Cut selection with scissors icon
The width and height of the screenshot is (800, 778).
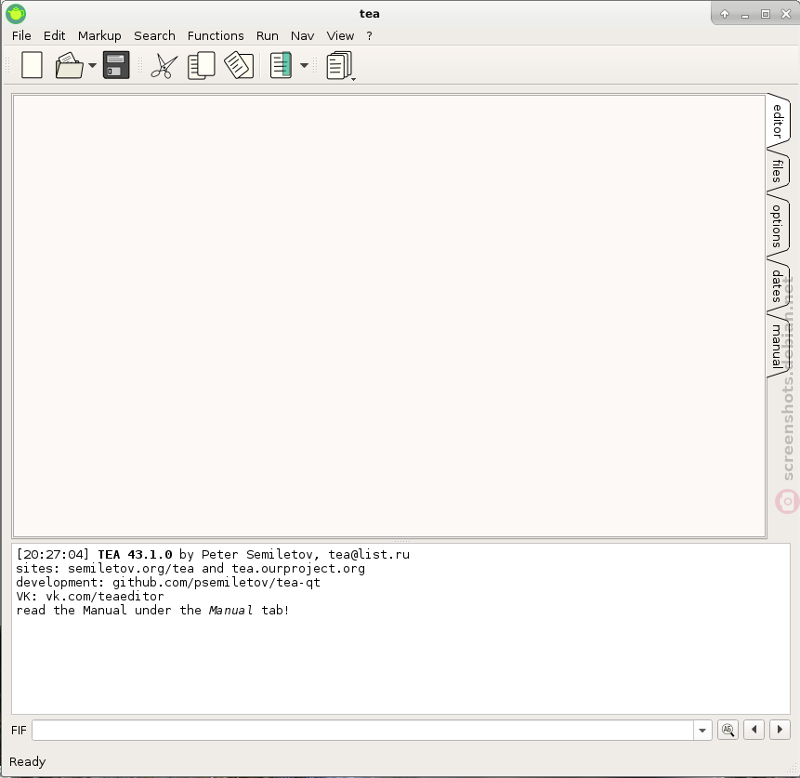tap(164, 66)
